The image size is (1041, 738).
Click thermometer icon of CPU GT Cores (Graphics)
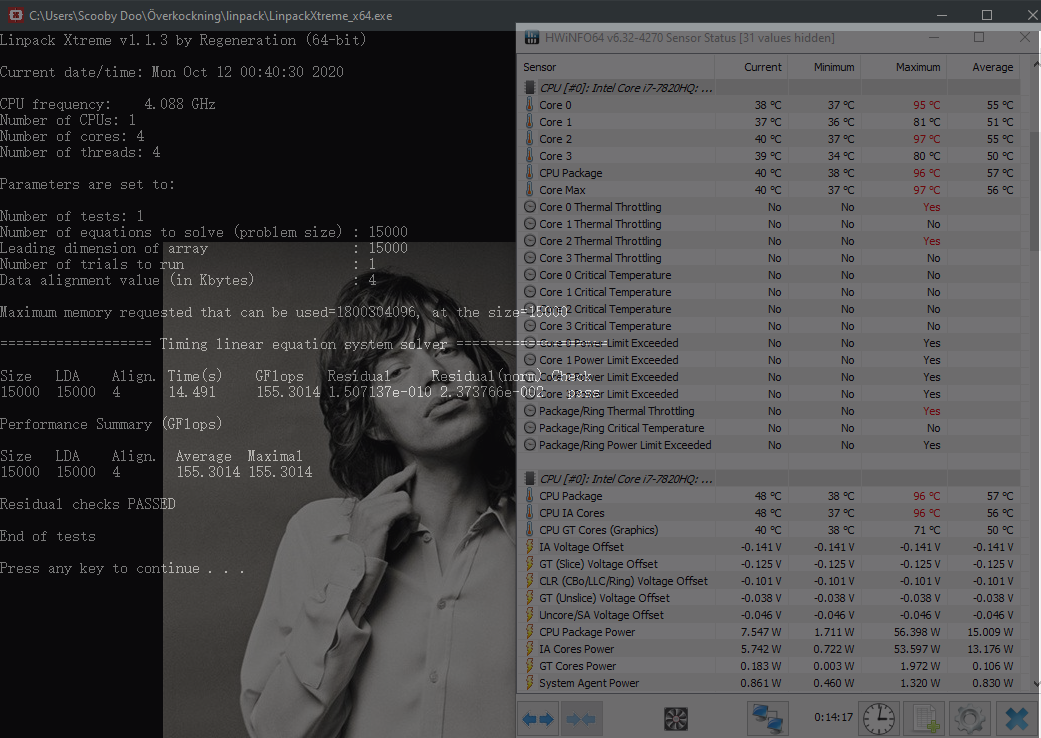(x=530, y=530)
